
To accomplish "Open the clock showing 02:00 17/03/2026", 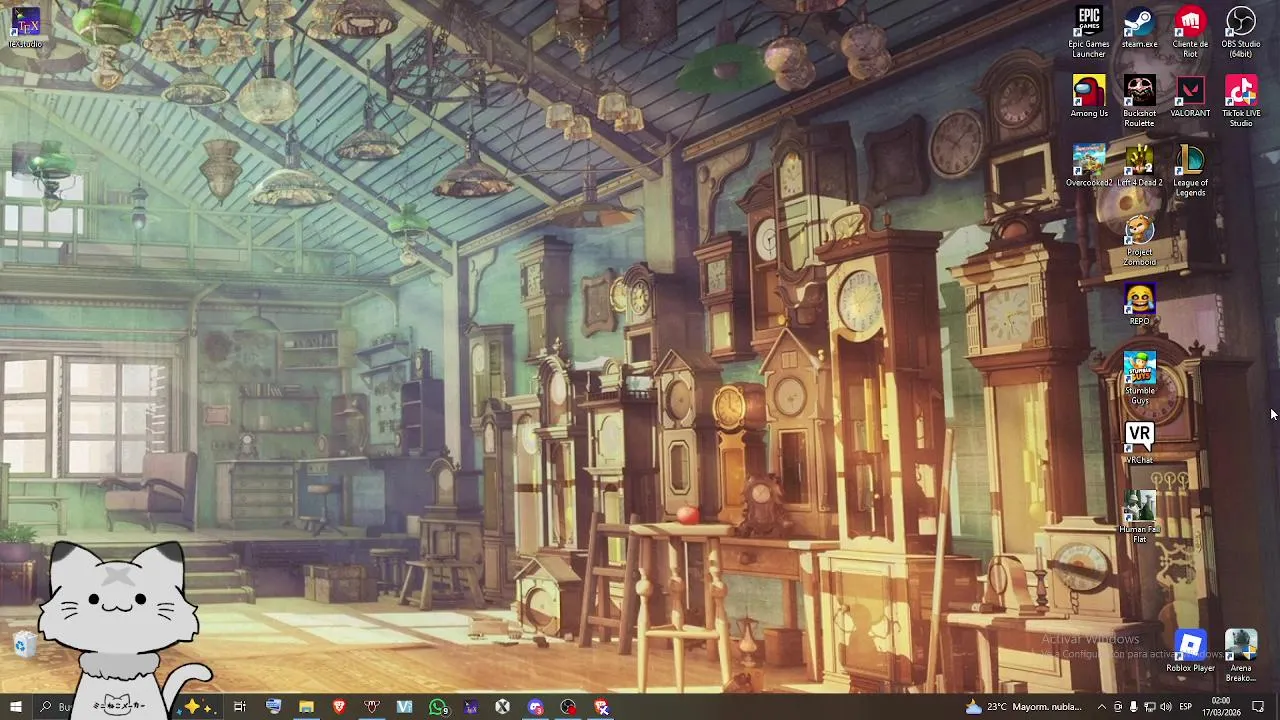I will [x=1220, y=707].
